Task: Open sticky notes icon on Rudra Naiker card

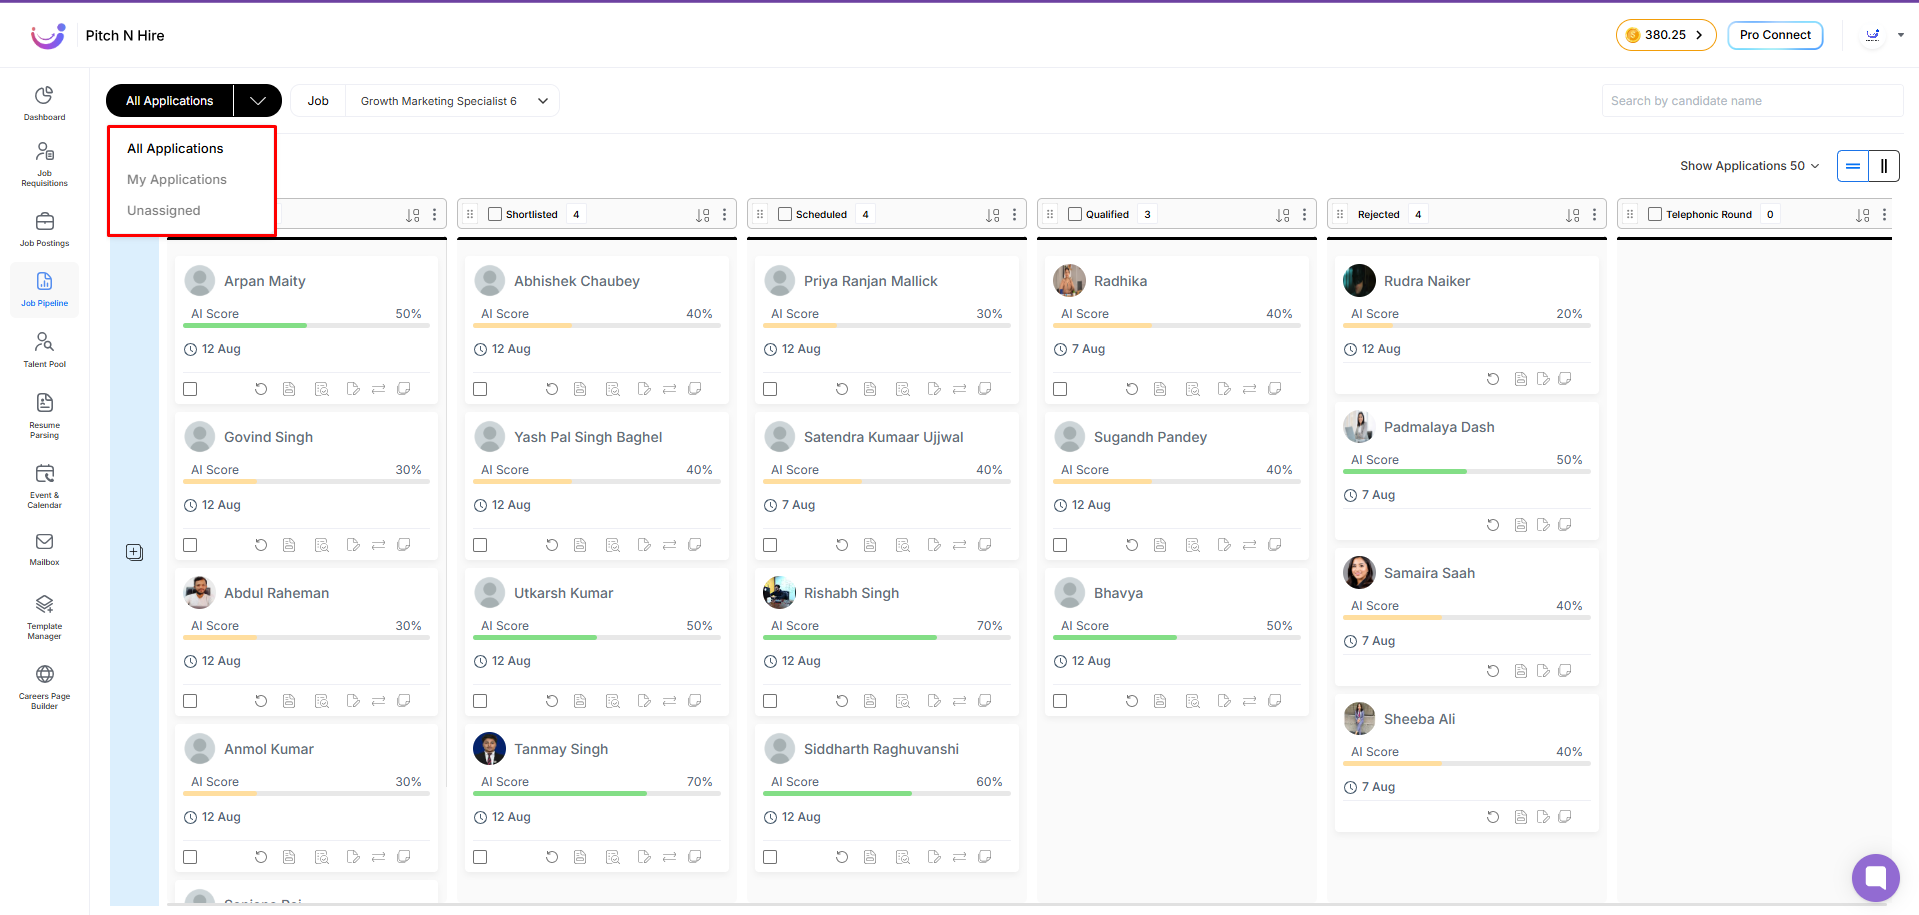Action: [1565, 379]
